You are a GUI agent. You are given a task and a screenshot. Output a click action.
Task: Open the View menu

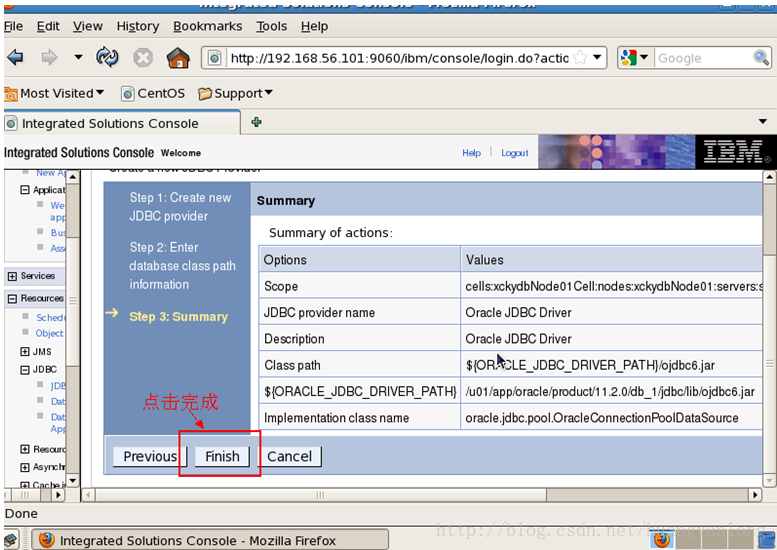point(88,26)
